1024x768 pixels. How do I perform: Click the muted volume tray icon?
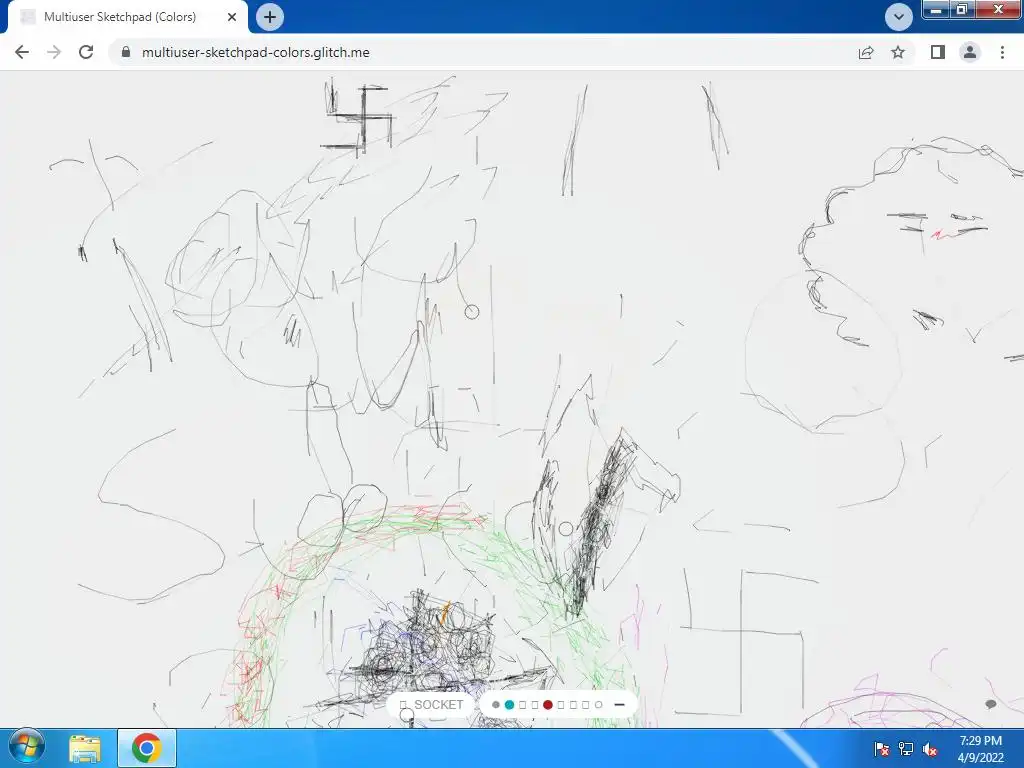pyautogui.click(x=930, y=749)
